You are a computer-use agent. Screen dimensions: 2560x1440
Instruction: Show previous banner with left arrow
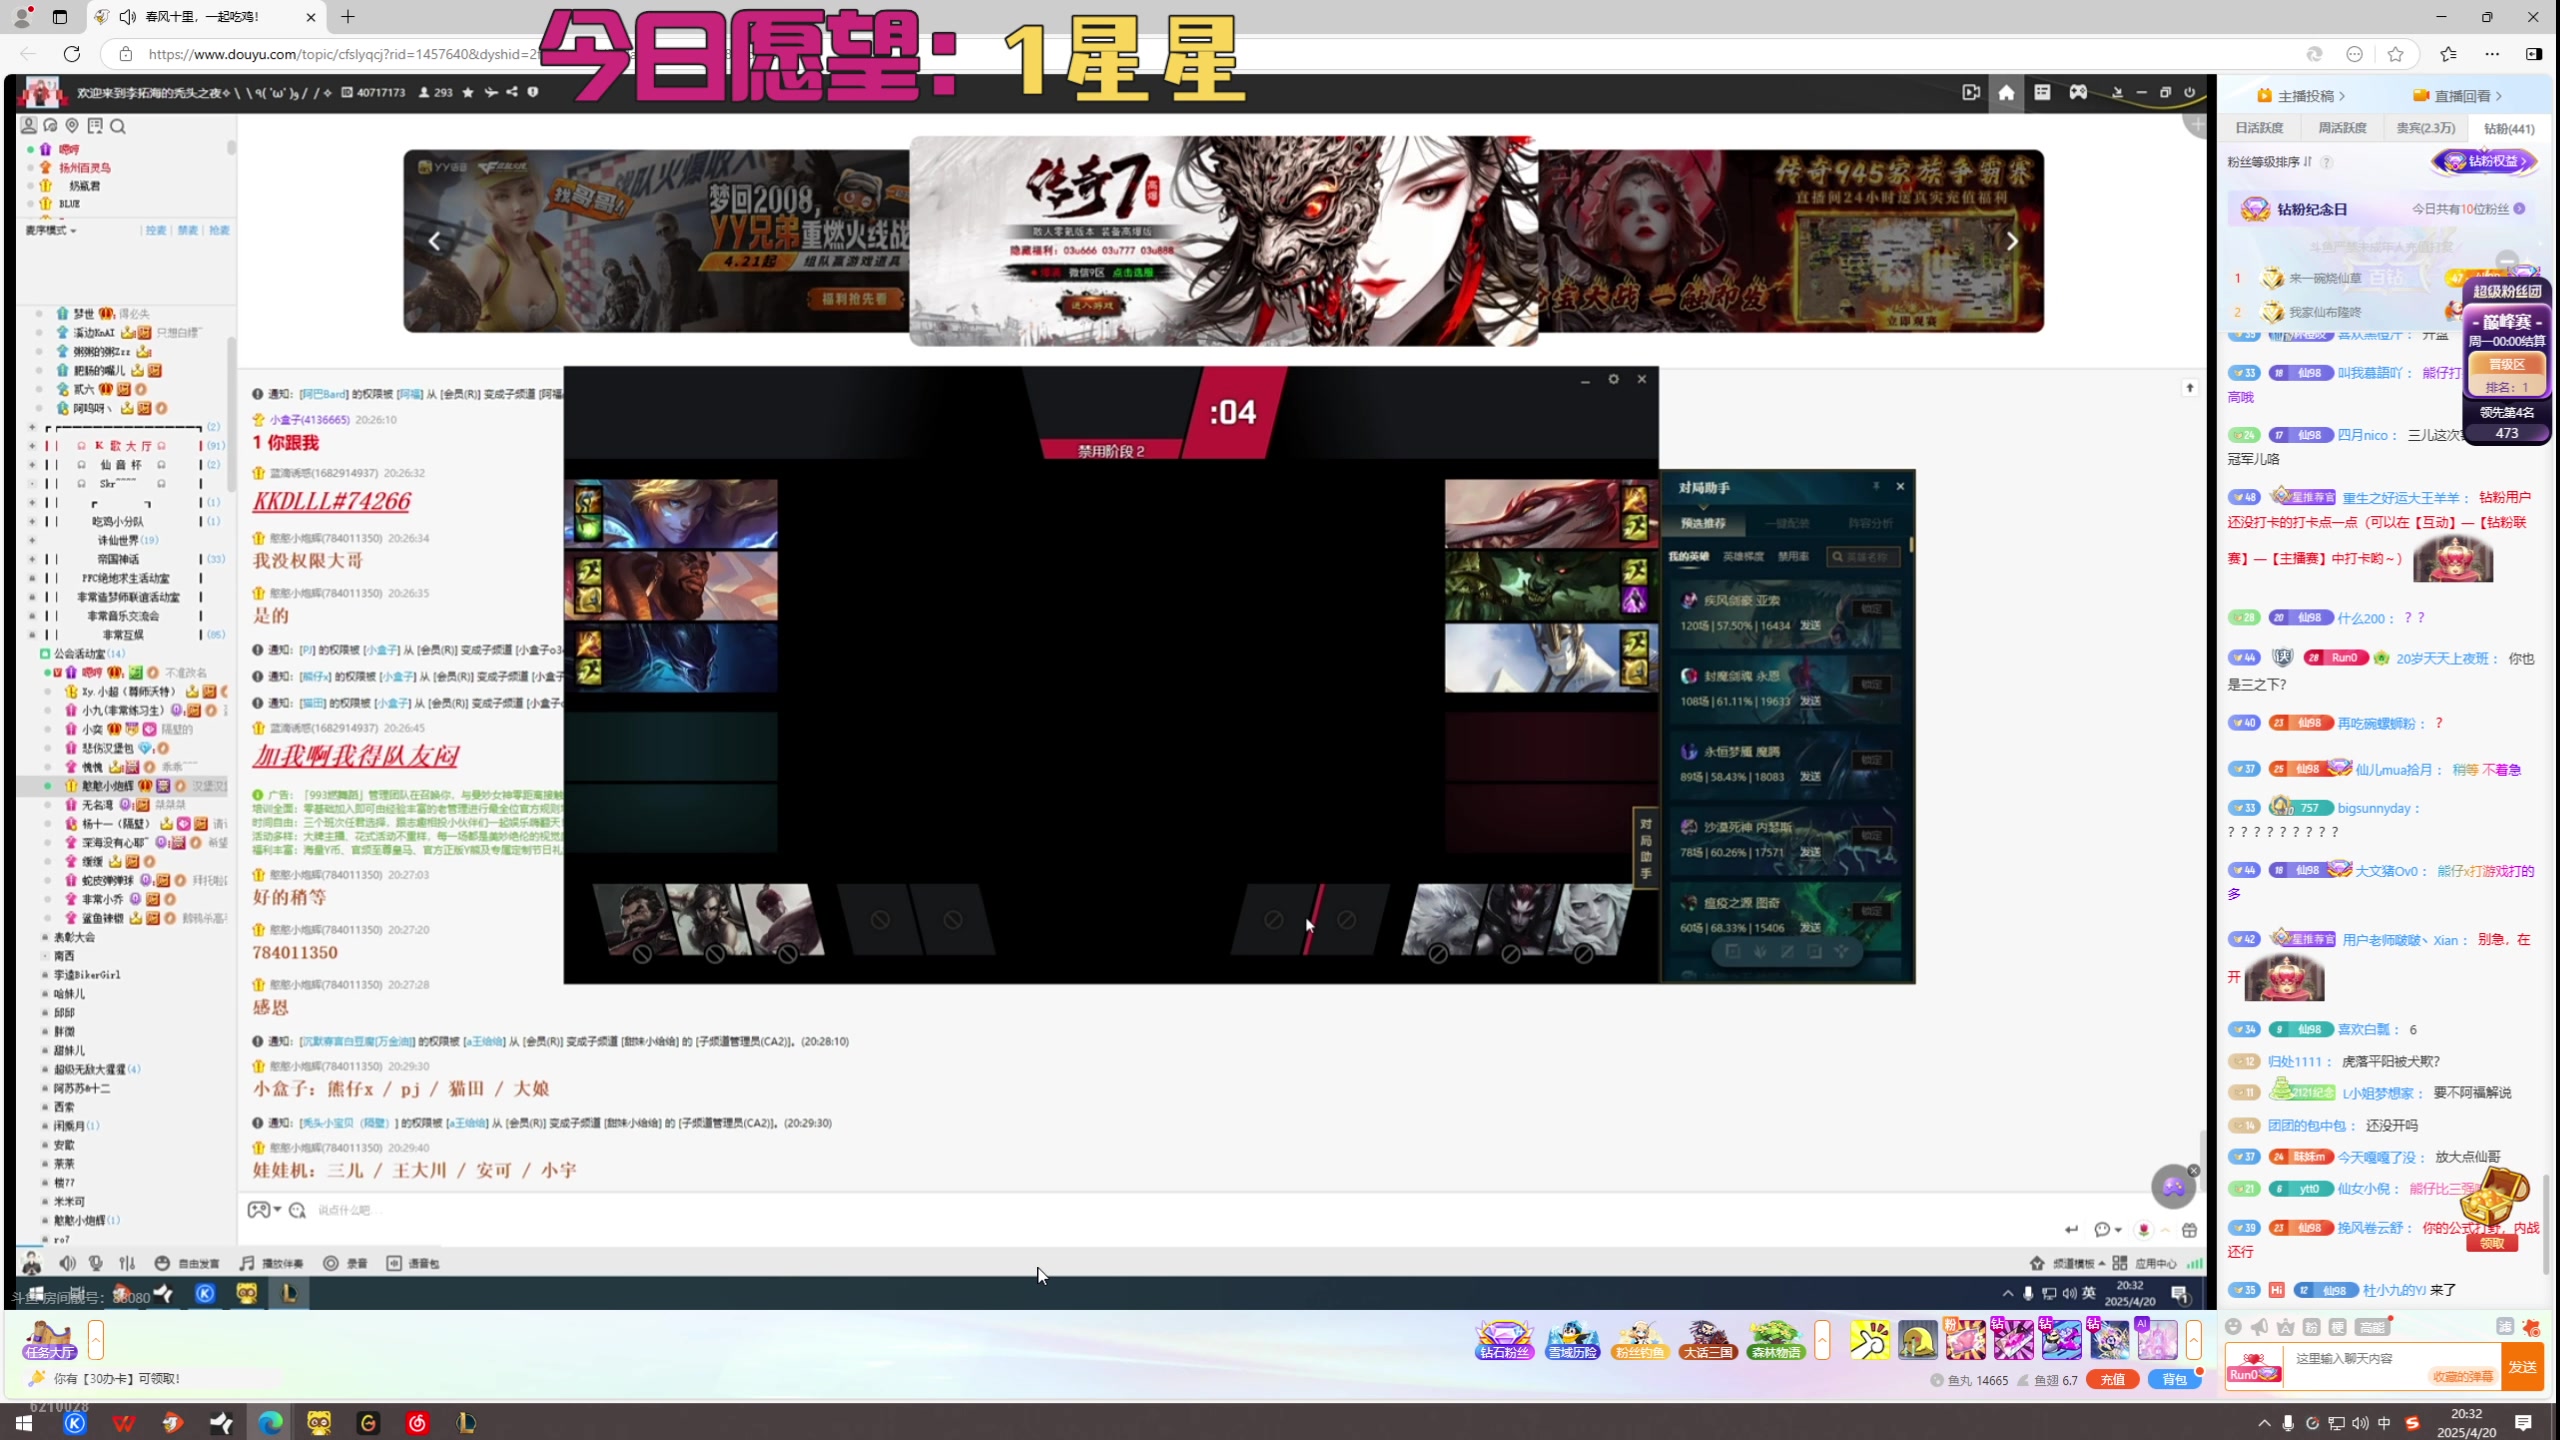434,241
